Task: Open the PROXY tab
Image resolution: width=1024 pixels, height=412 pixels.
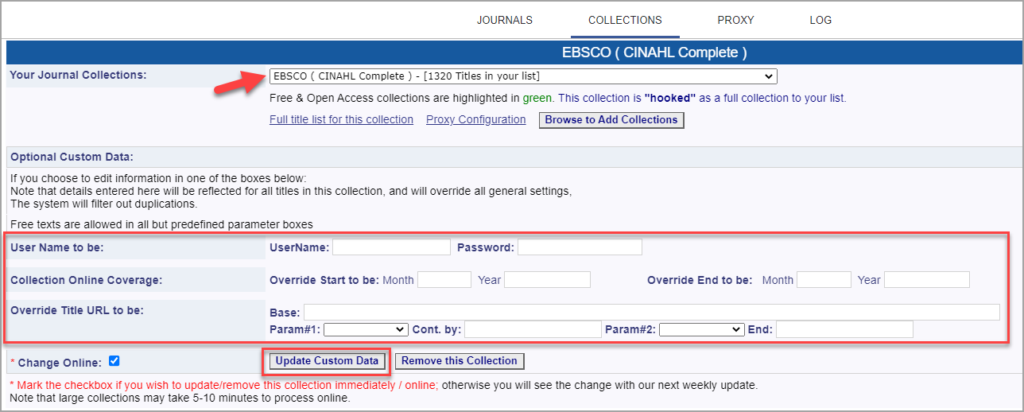Action: [x=735, y=20]
